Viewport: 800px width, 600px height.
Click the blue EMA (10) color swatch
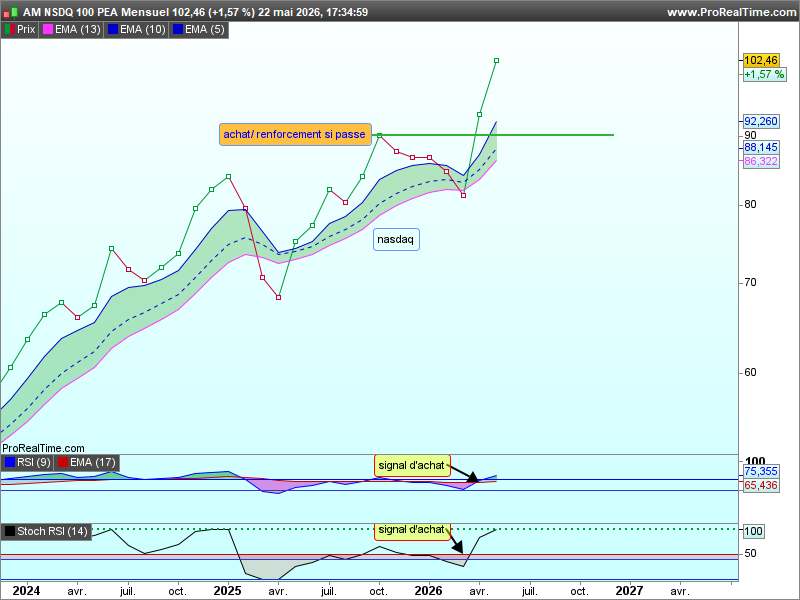[113, 30]
